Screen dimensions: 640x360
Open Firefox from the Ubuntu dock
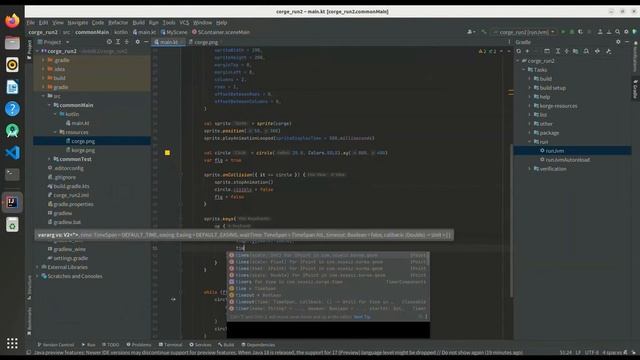[12, 20]
